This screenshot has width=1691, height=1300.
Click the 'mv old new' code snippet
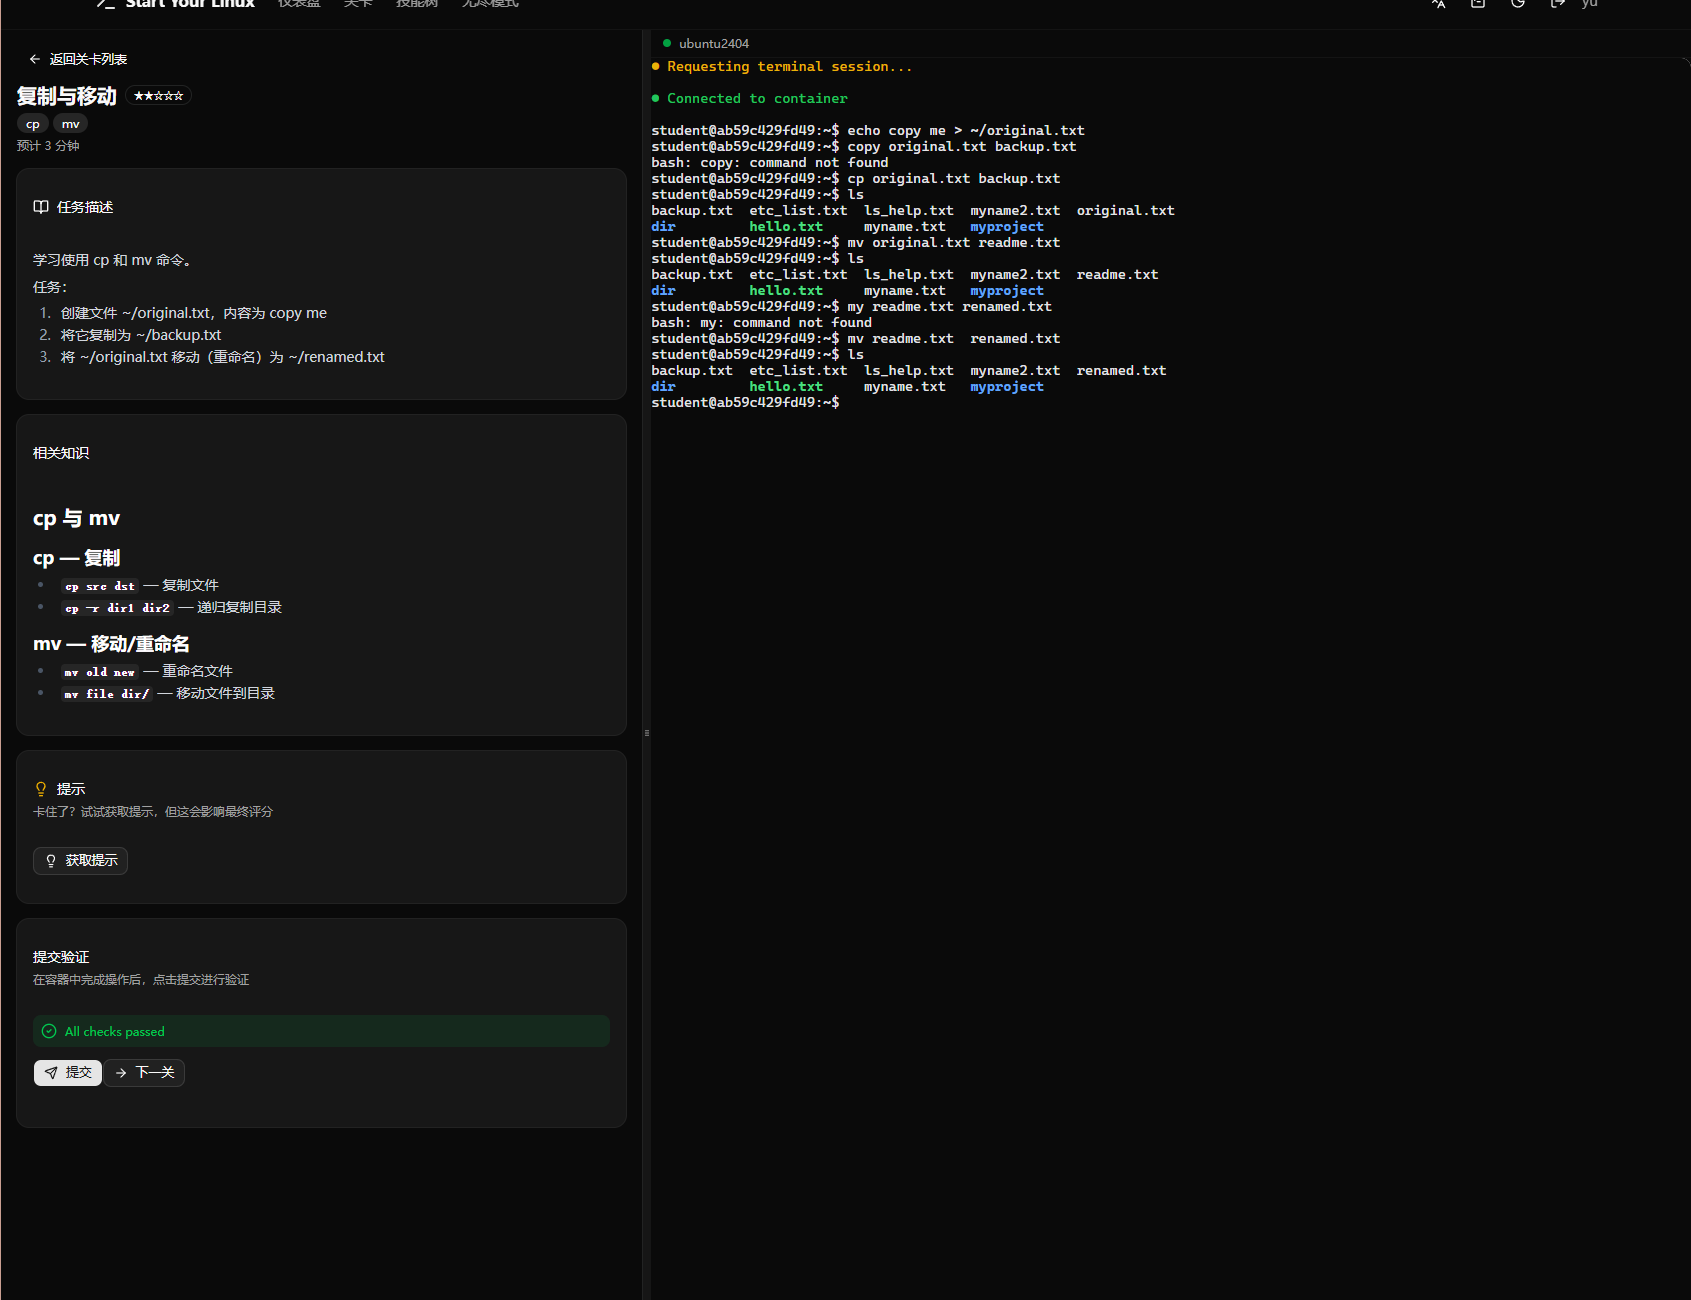coord(100,672)
